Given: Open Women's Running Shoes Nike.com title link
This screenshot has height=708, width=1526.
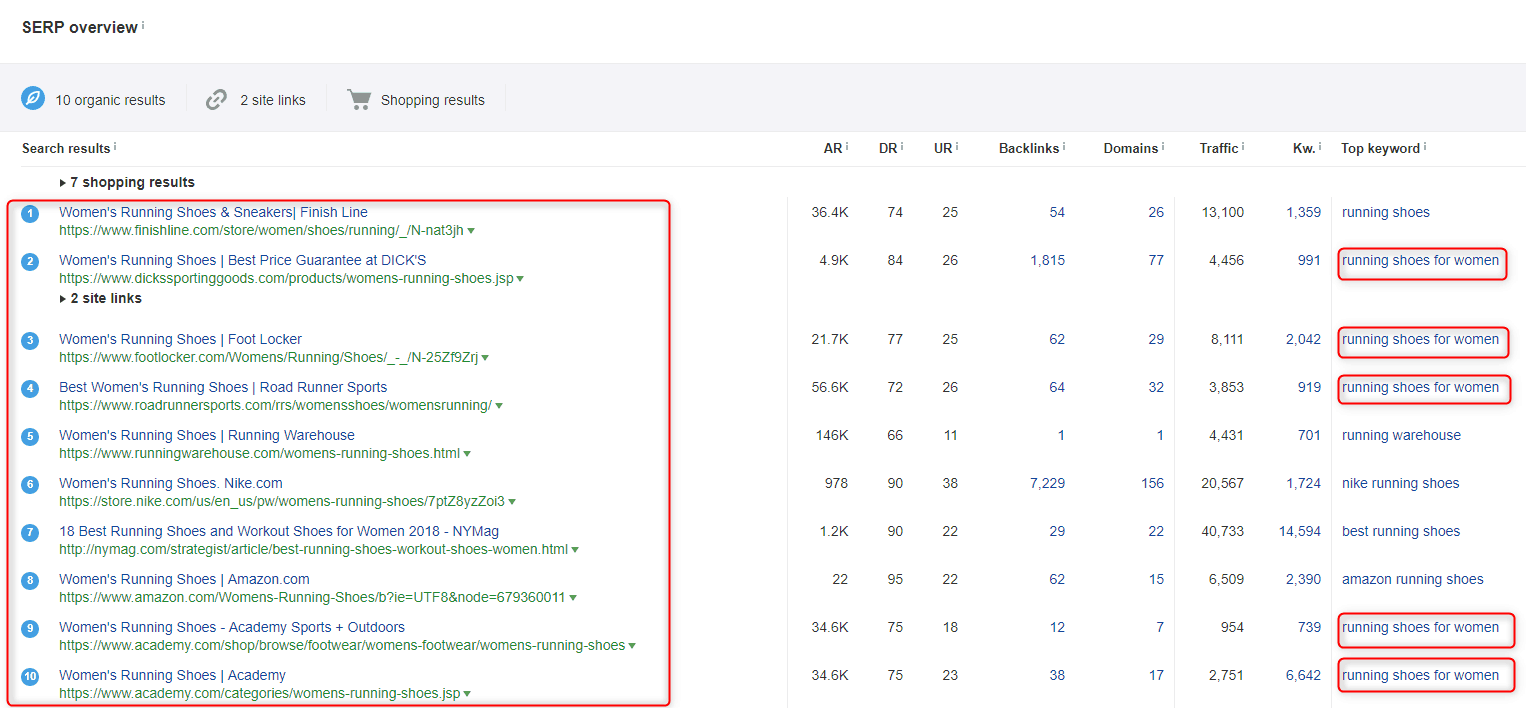Looking at the screenshot, I should coord(171,483).
